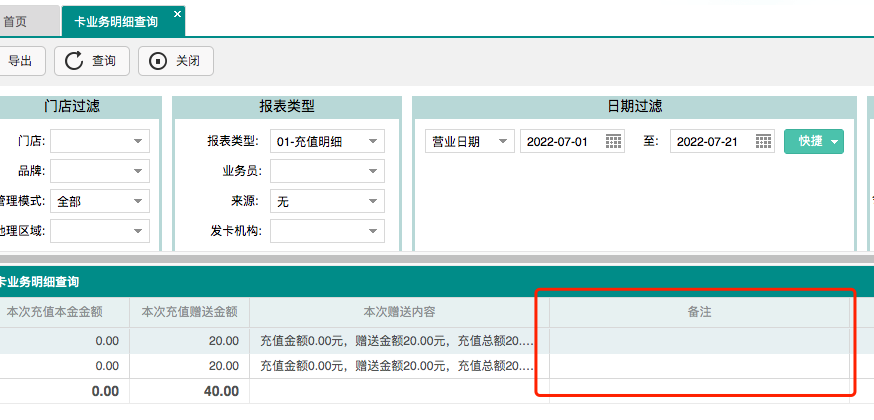Open the 快捷 quick date button
The image size is (874, 420).
(814, 141)
